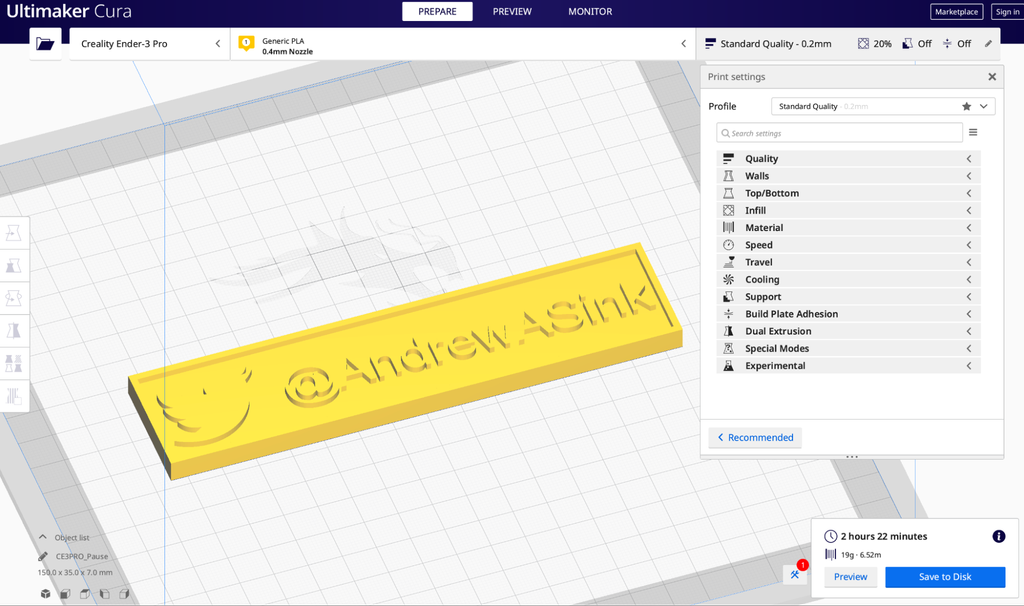Select the Move tool in left toolbar

click(x=14, y=233)
